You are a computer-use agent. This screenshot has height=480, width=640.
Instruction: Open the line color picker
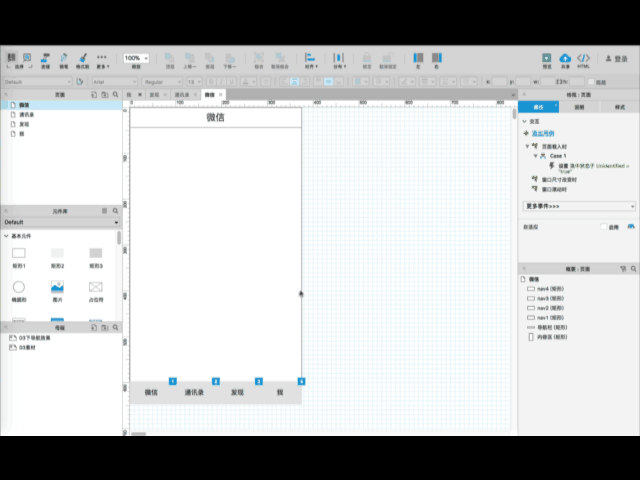(407, 82)
